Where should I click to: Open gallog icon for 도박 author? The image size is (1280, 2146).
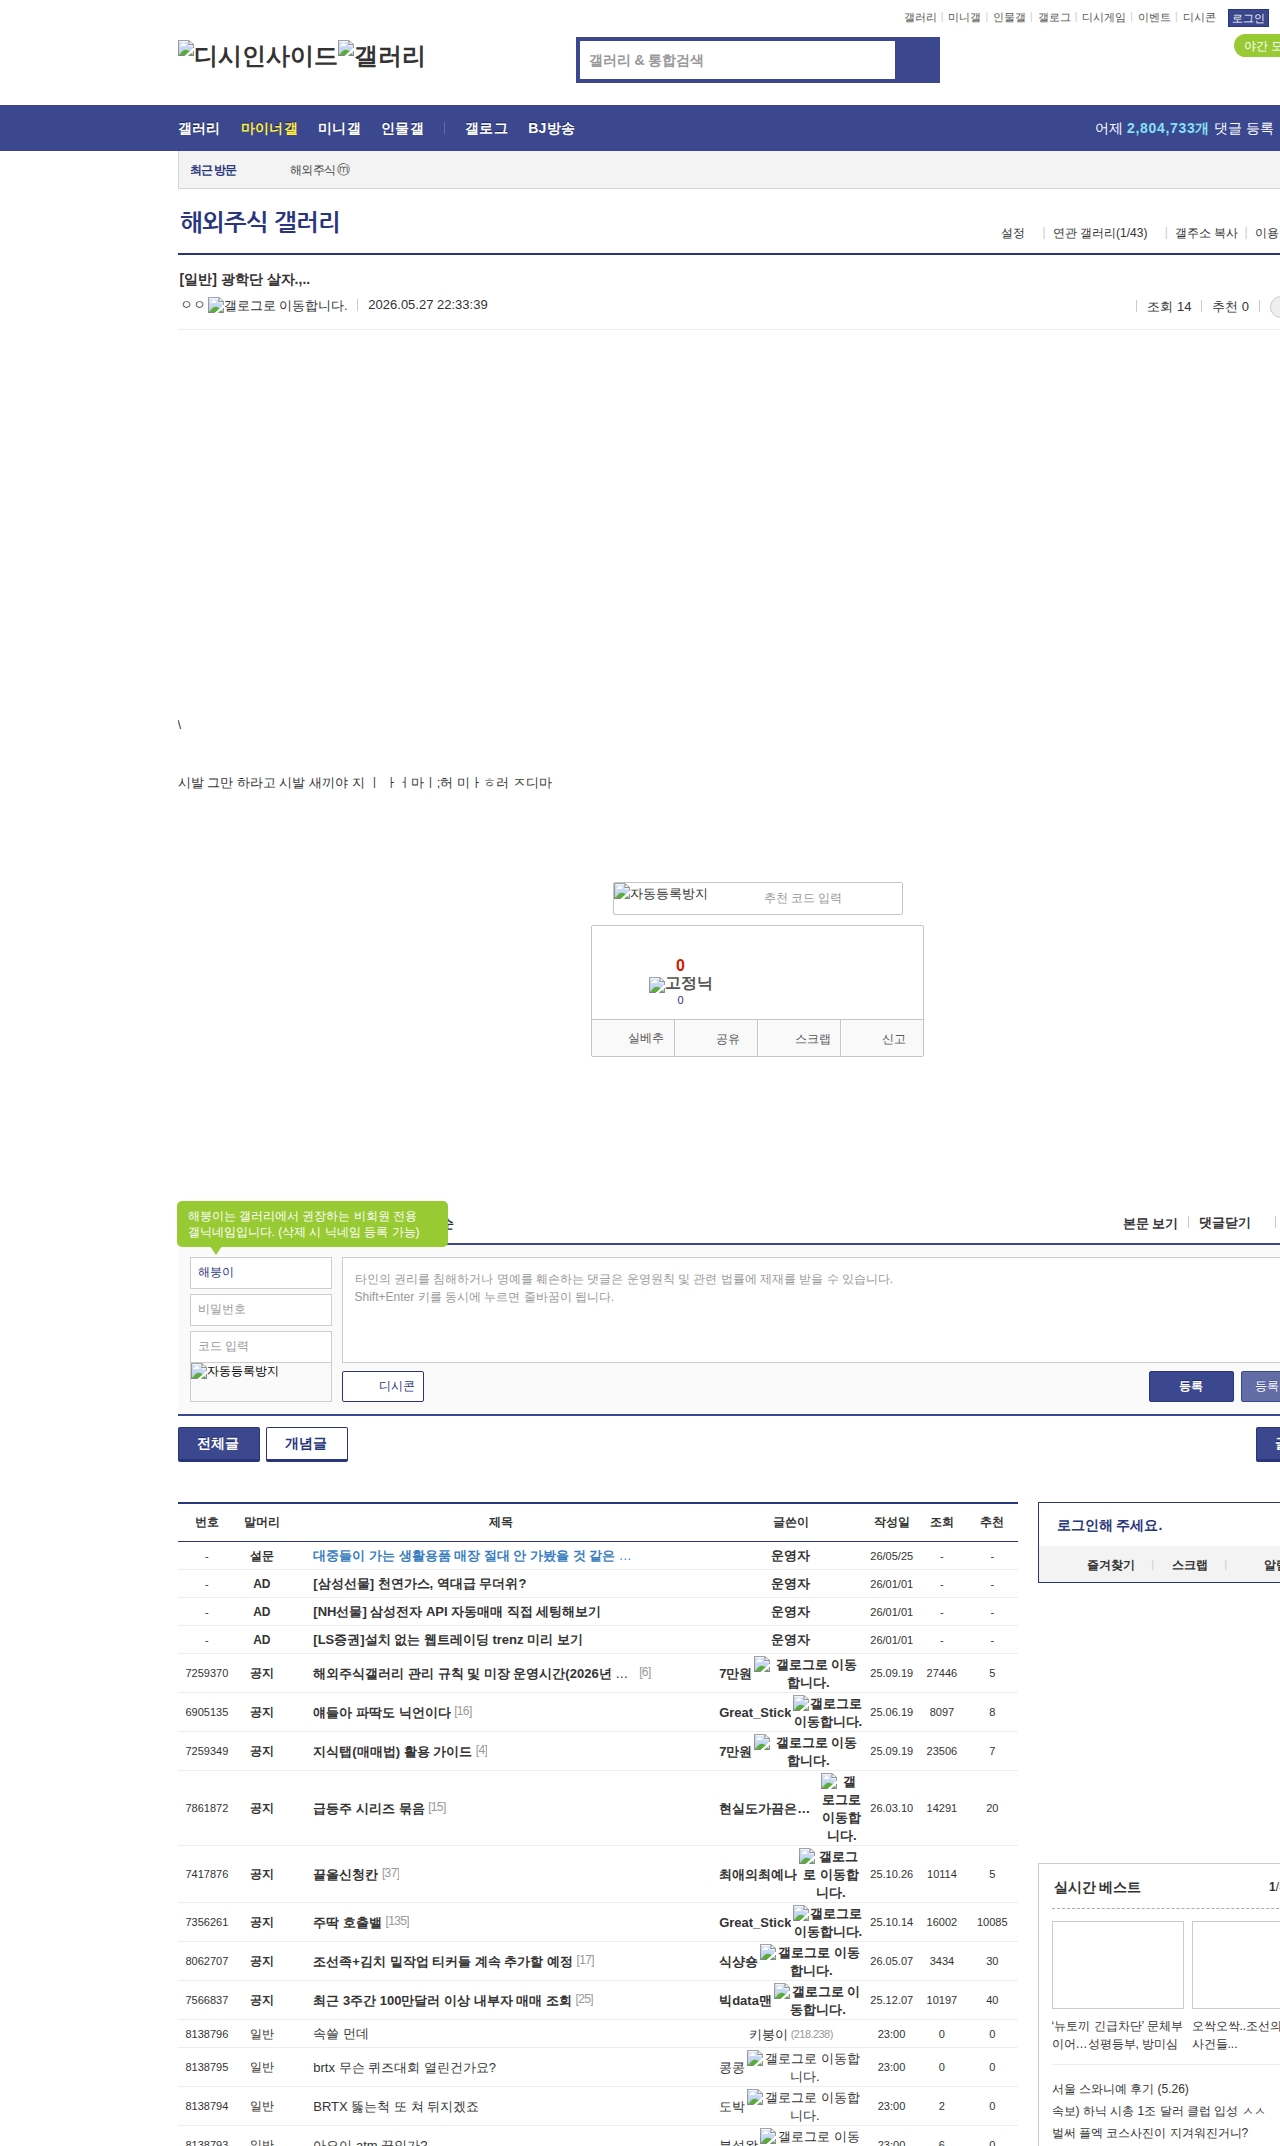click(x=804, y=2106)
